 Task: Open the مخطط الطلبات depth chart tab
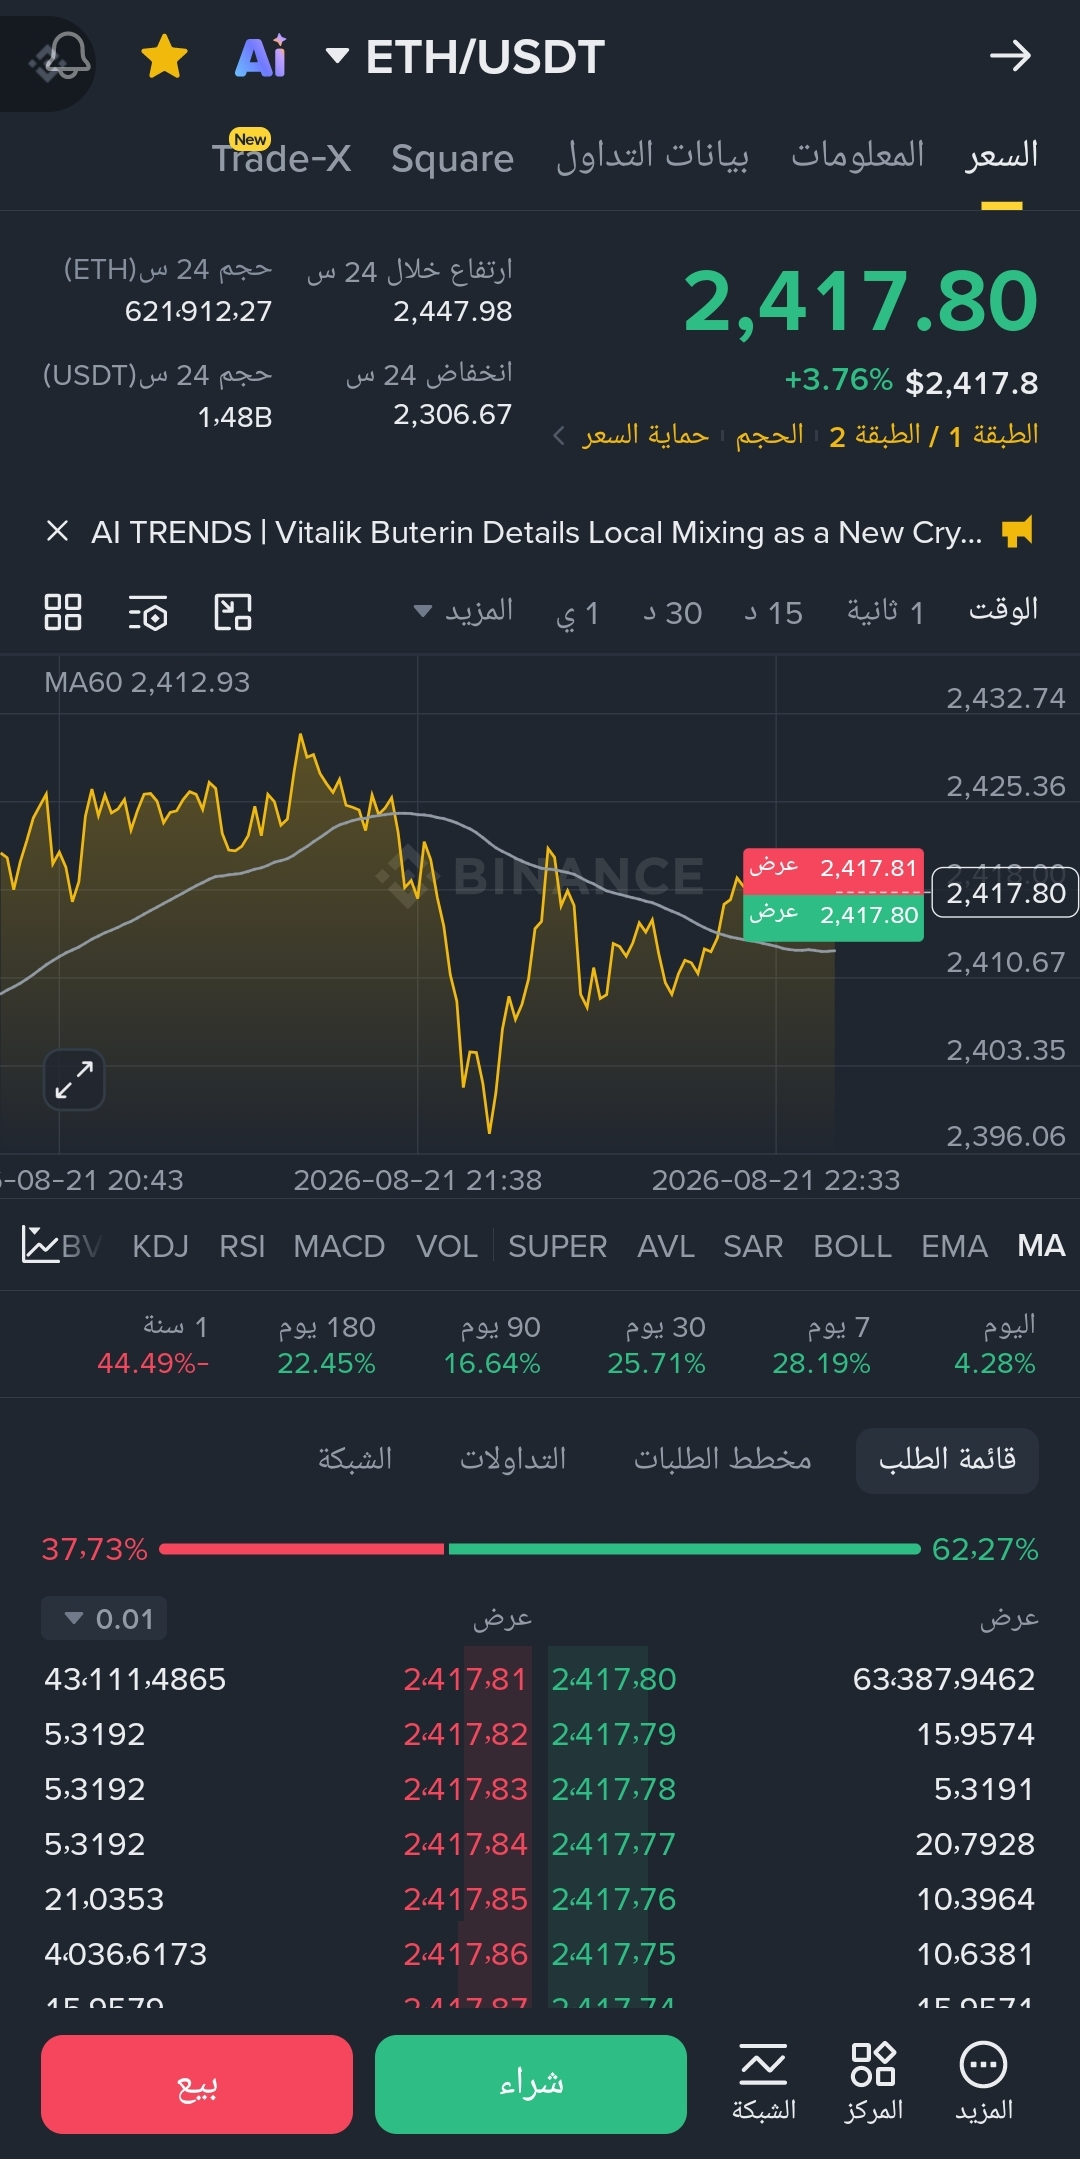point(722,1460)
